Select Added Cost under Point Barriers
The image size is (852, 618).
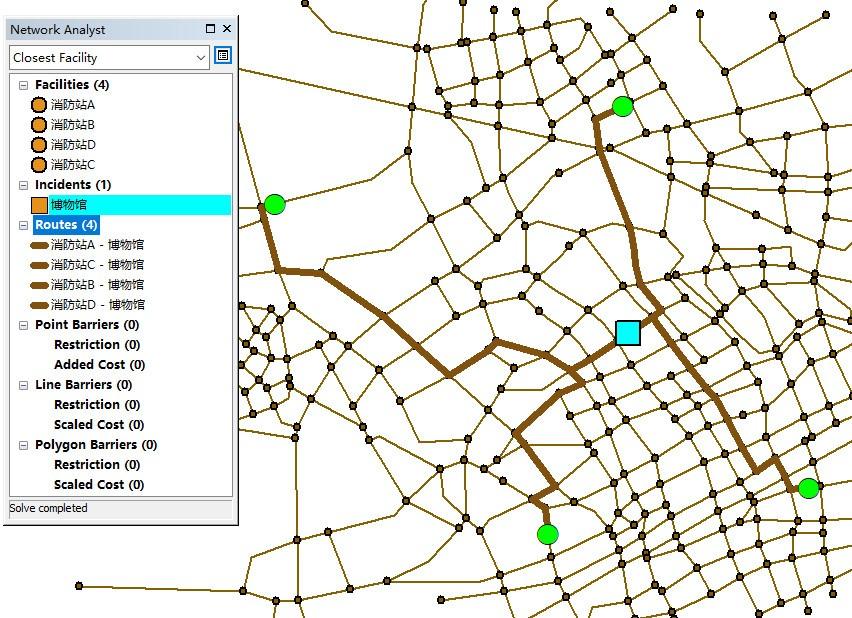(x=98, y=364)
